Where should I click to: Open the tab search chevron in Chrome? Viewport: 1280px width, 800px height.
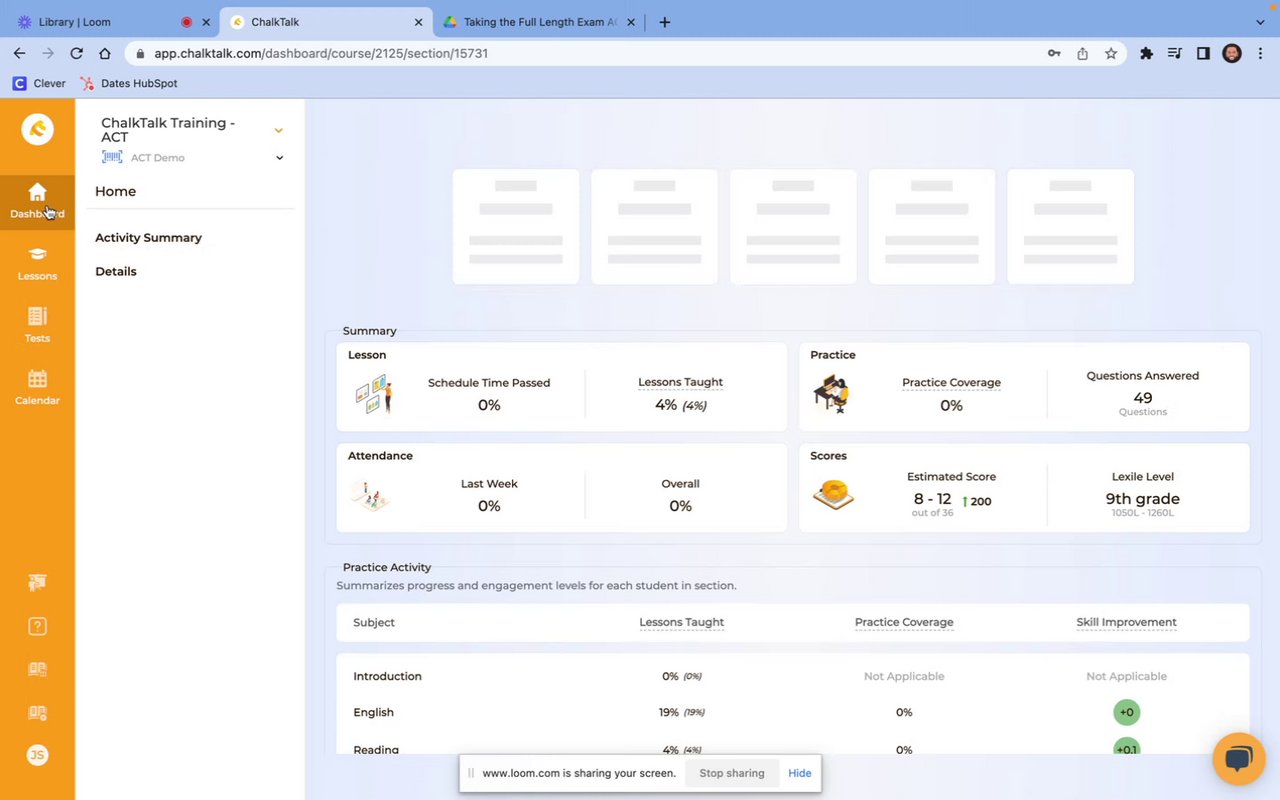1260,21
